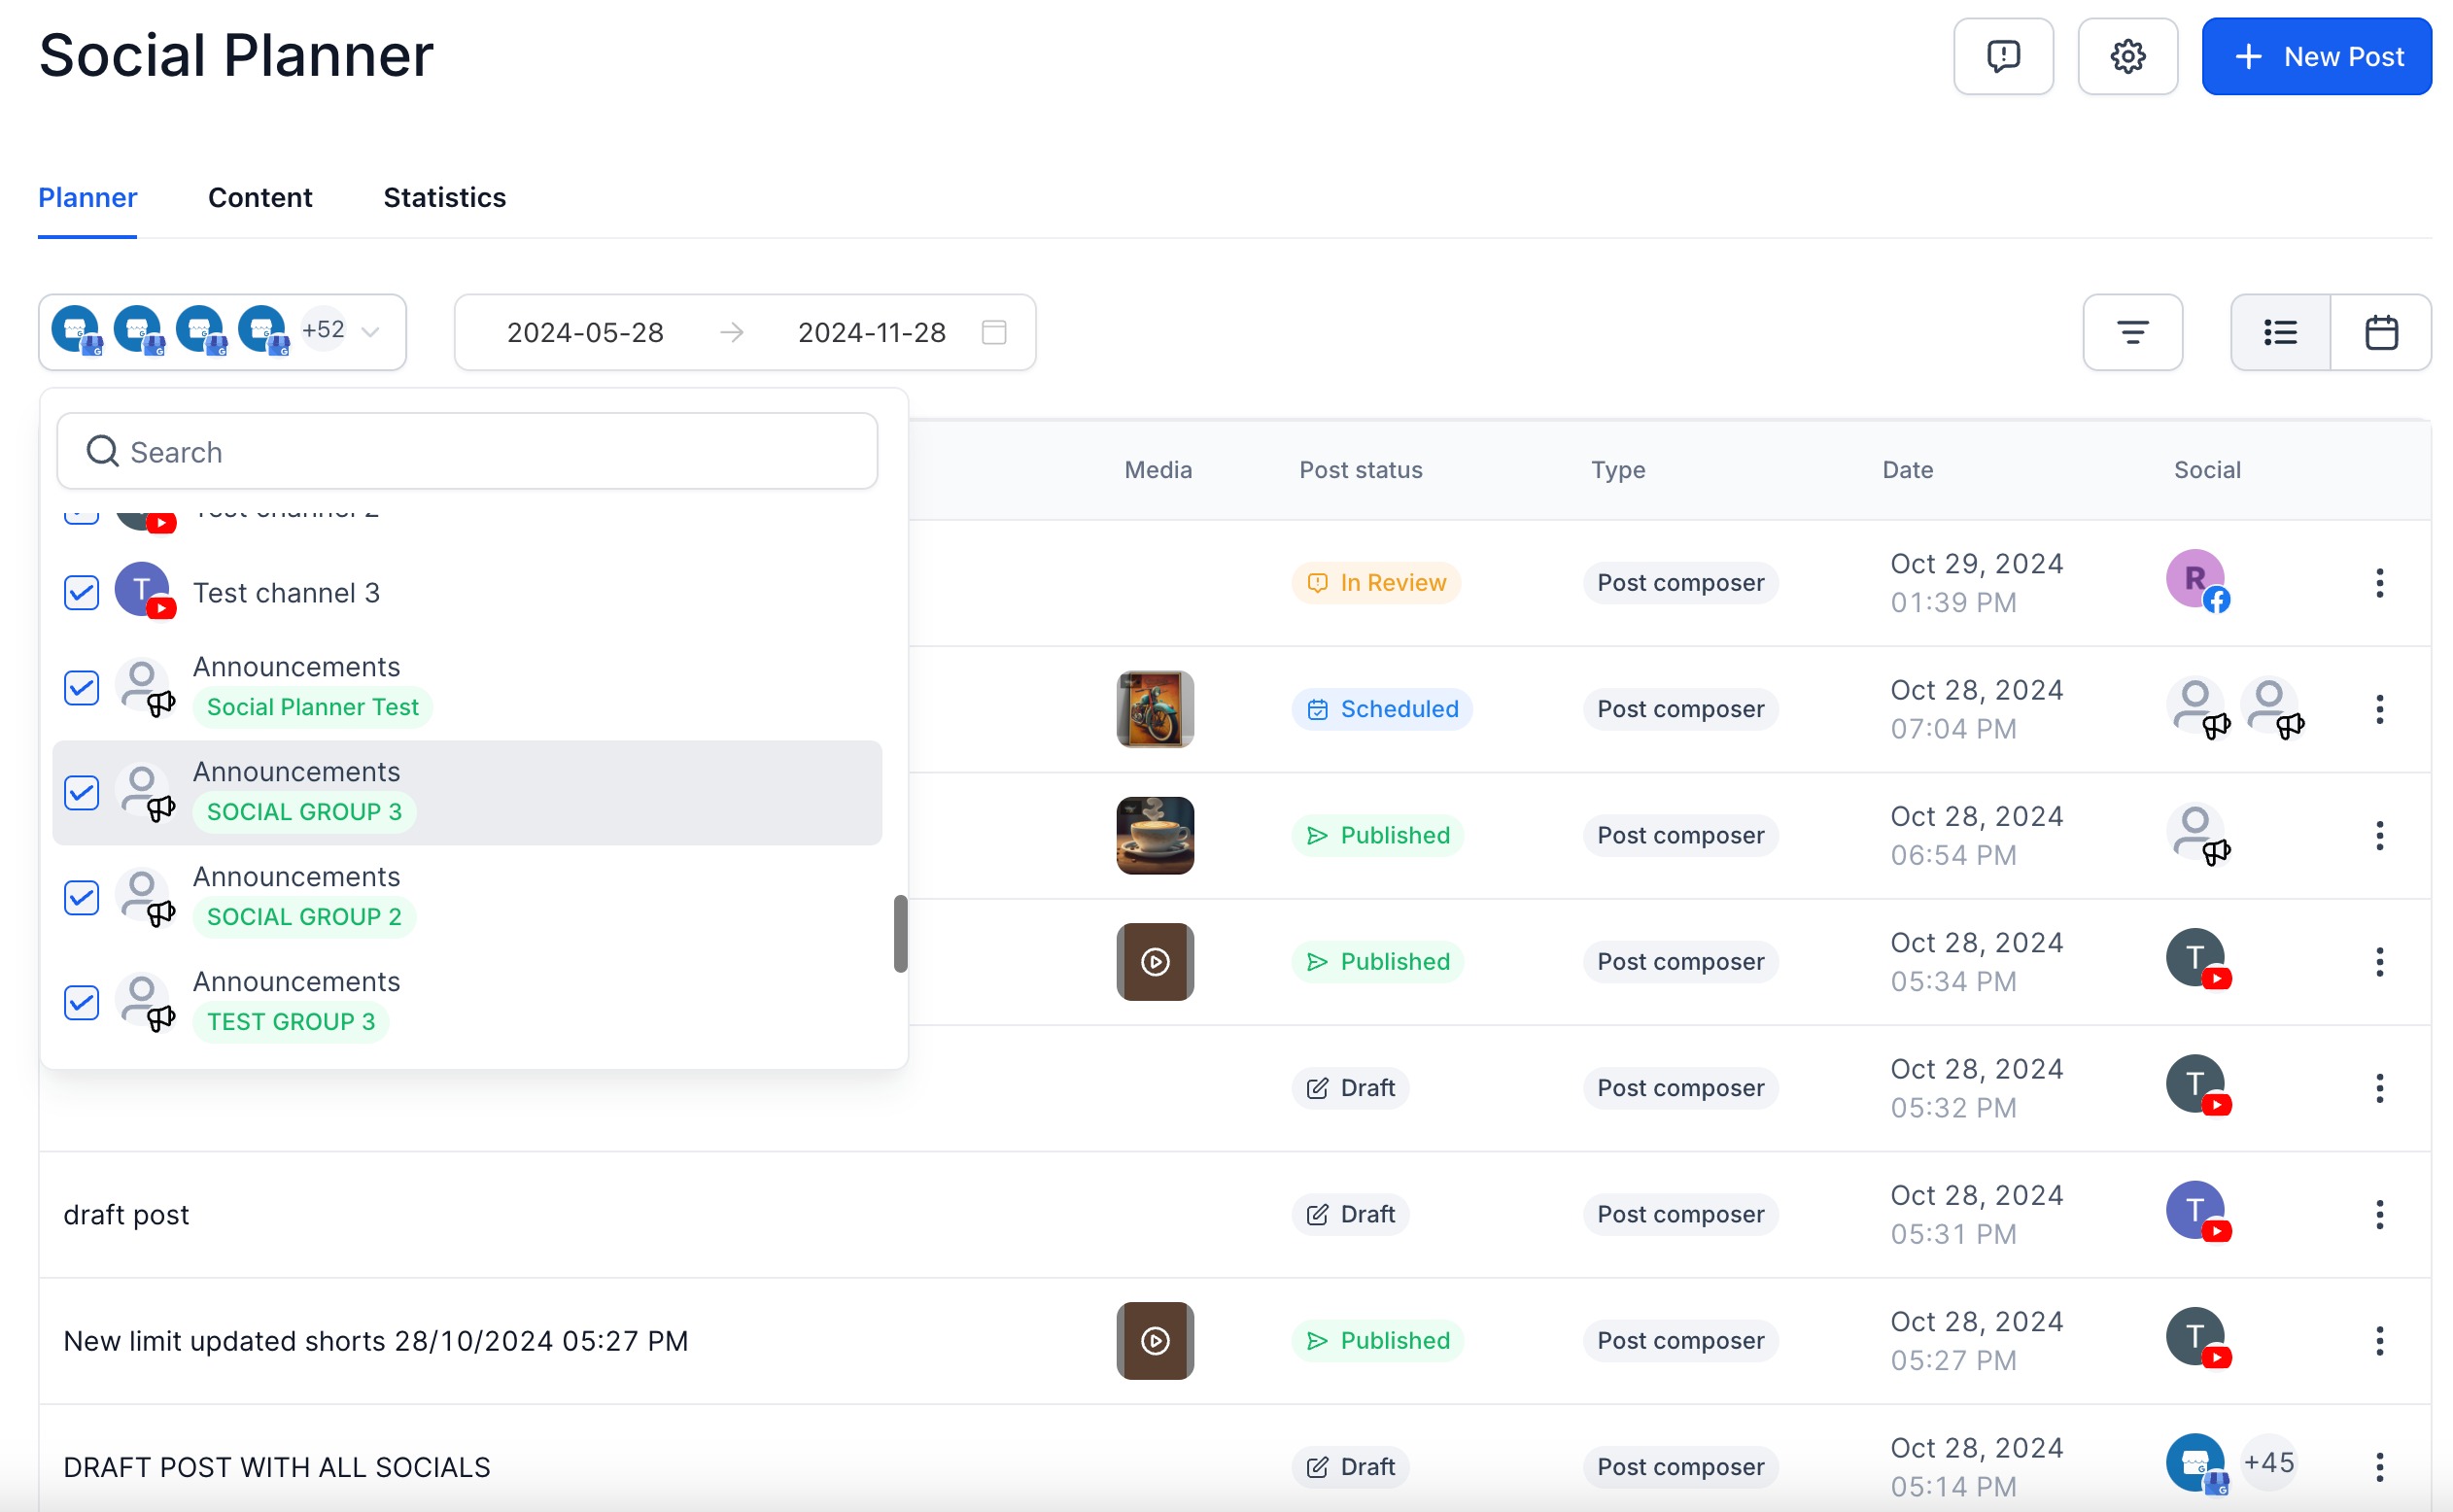Viewport: 2453px width, 1512px height.
Task: Switch to the Statistics tab
Action: [x=444, y=197]
